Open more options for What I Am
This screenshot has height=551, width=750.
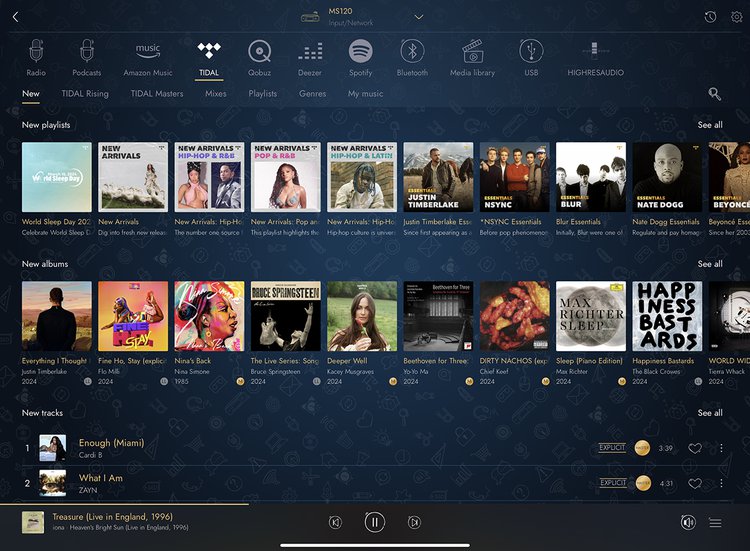721,483
